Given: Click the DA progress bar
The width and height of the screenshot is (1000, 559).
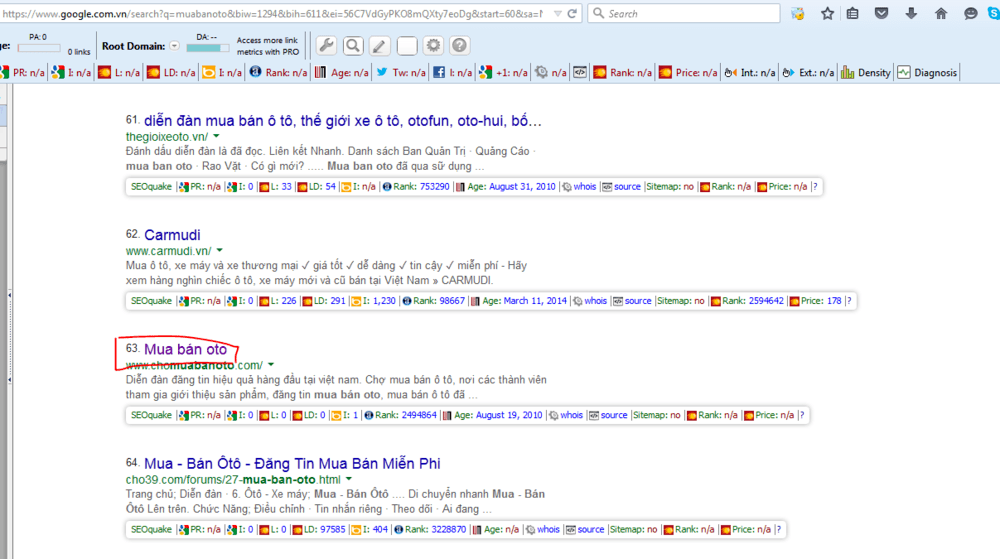Looking at the screenshot, I should (x=208, y=48).
